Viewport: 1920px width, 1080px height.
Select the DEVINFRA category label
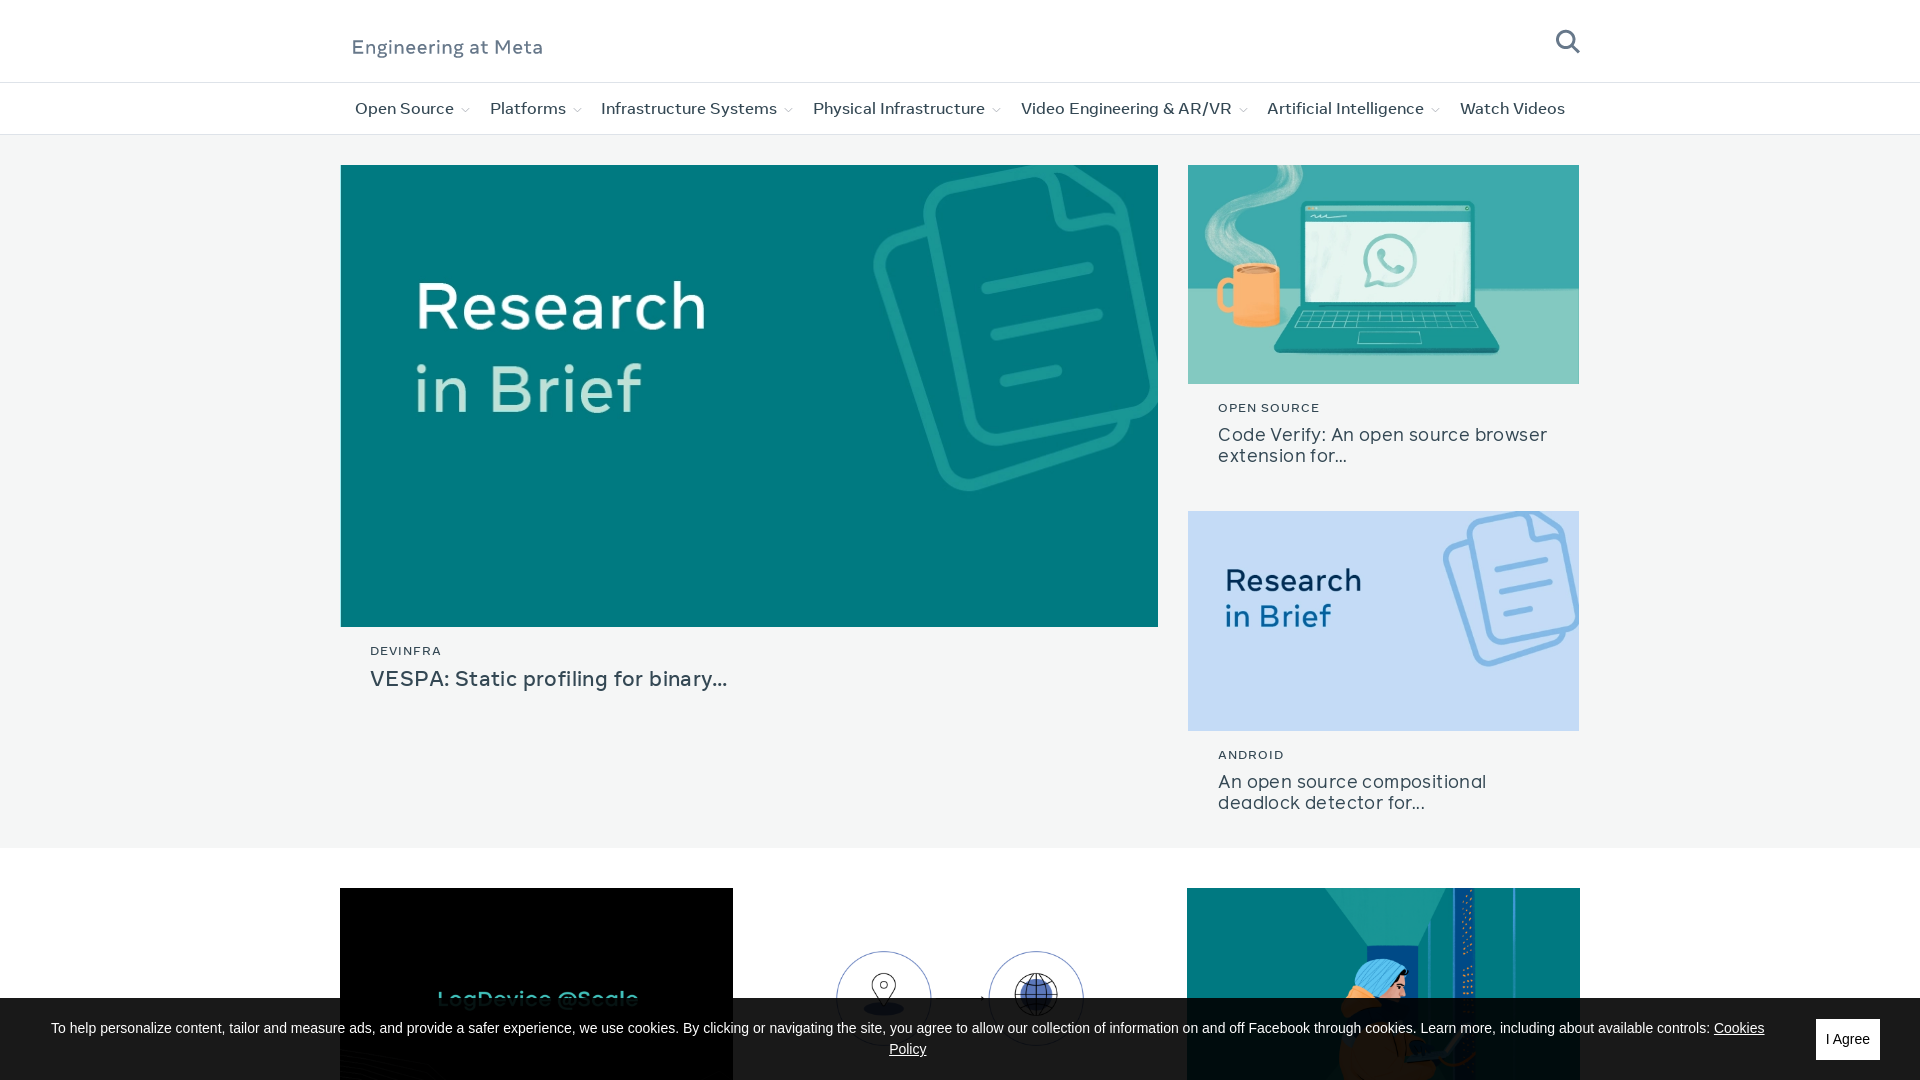(405, 651)
